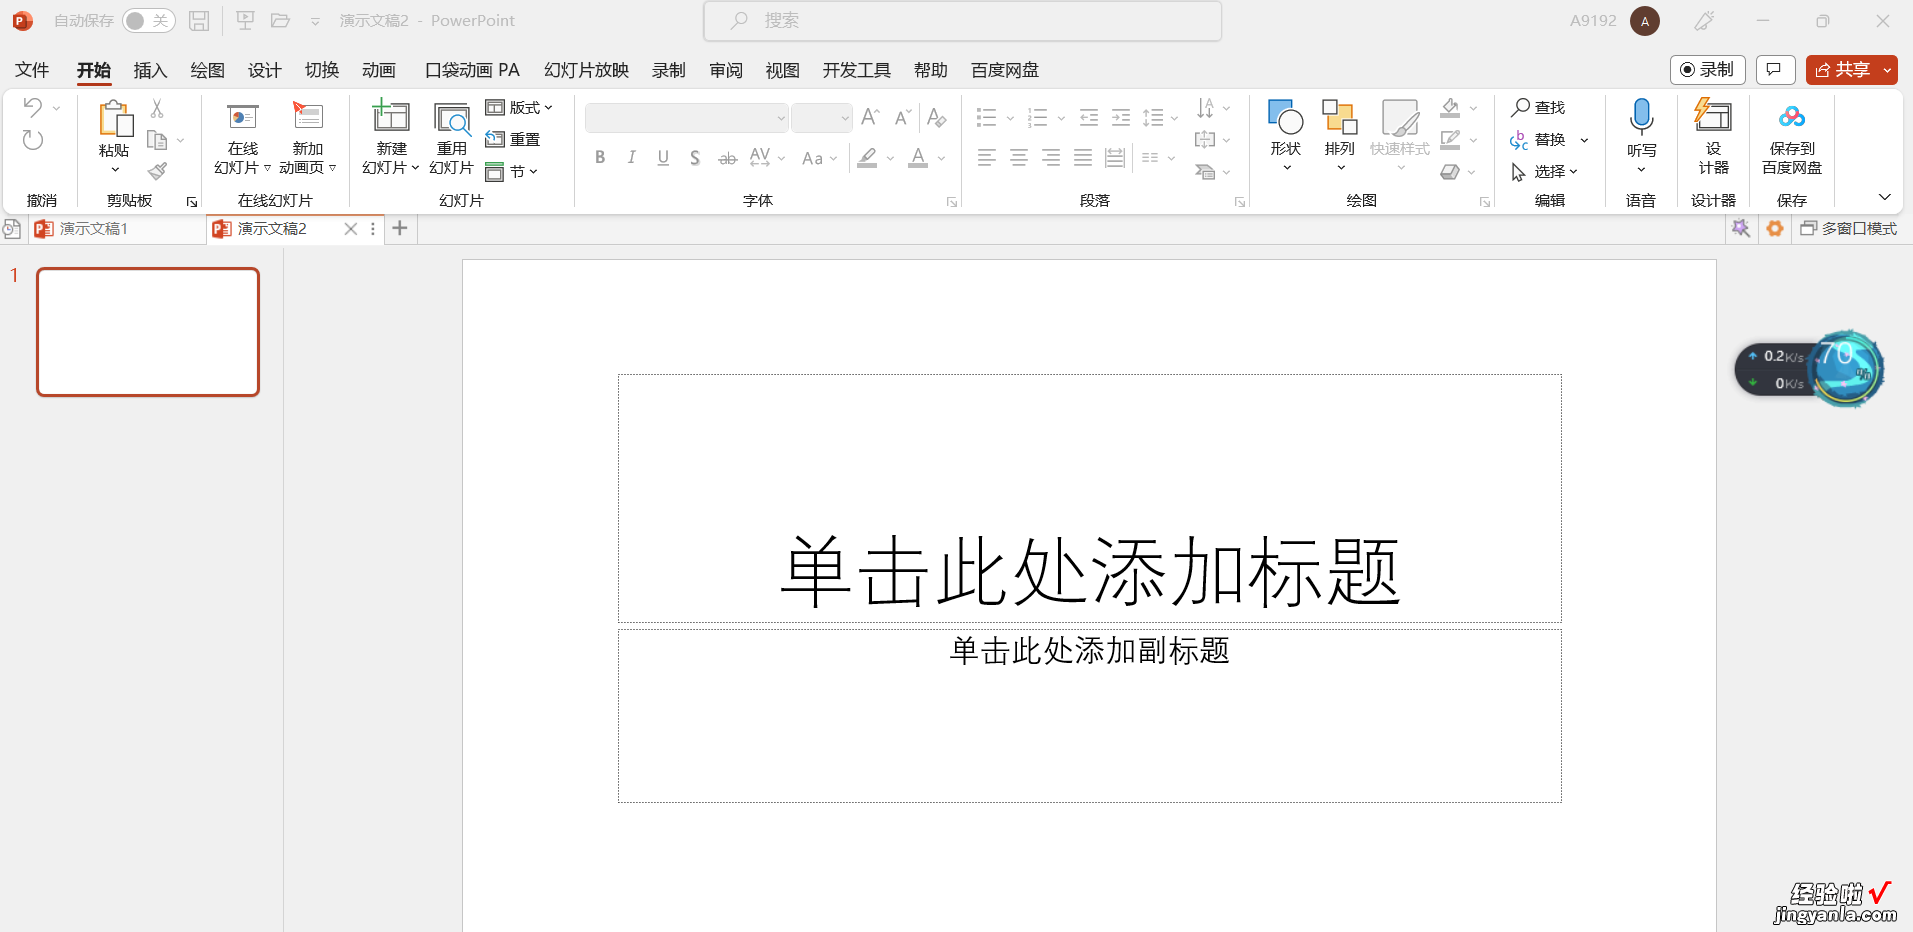Click the multi-window mode button
The width and height of the screenshot is (1913, 932).
[x=1849, y=229]
